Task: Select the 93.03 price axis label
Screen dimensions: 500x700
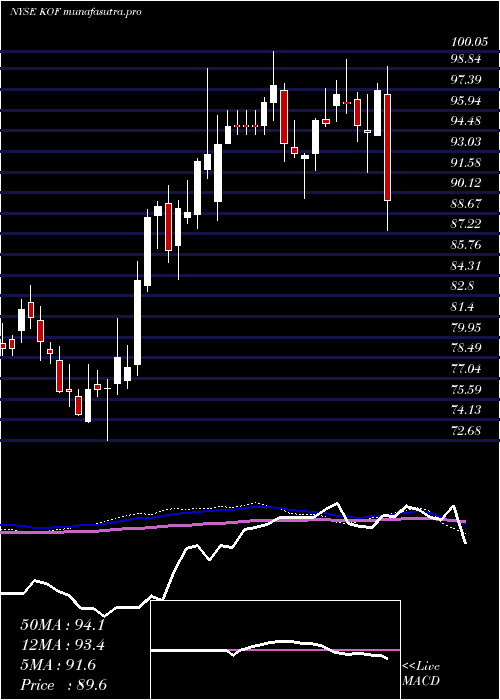Action: [466, 142]
